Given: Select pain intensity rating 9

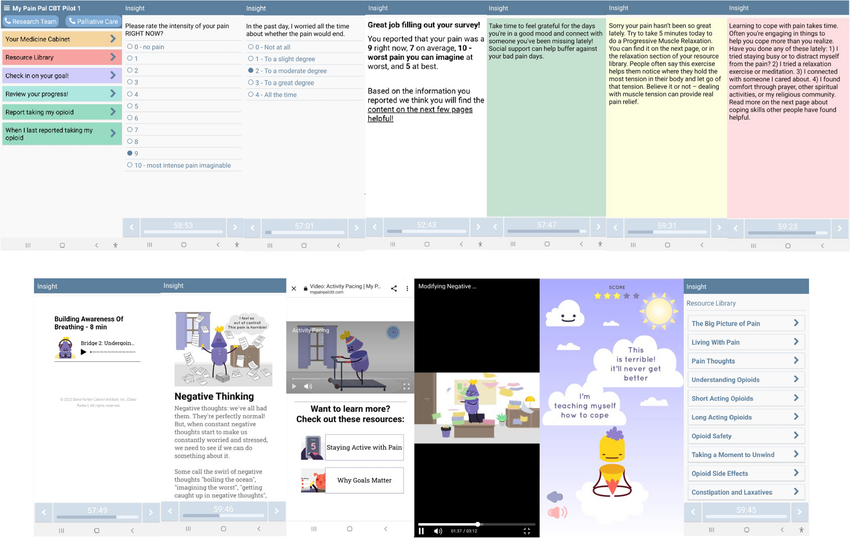Looking at the screenshot, I should click(130, 153).
